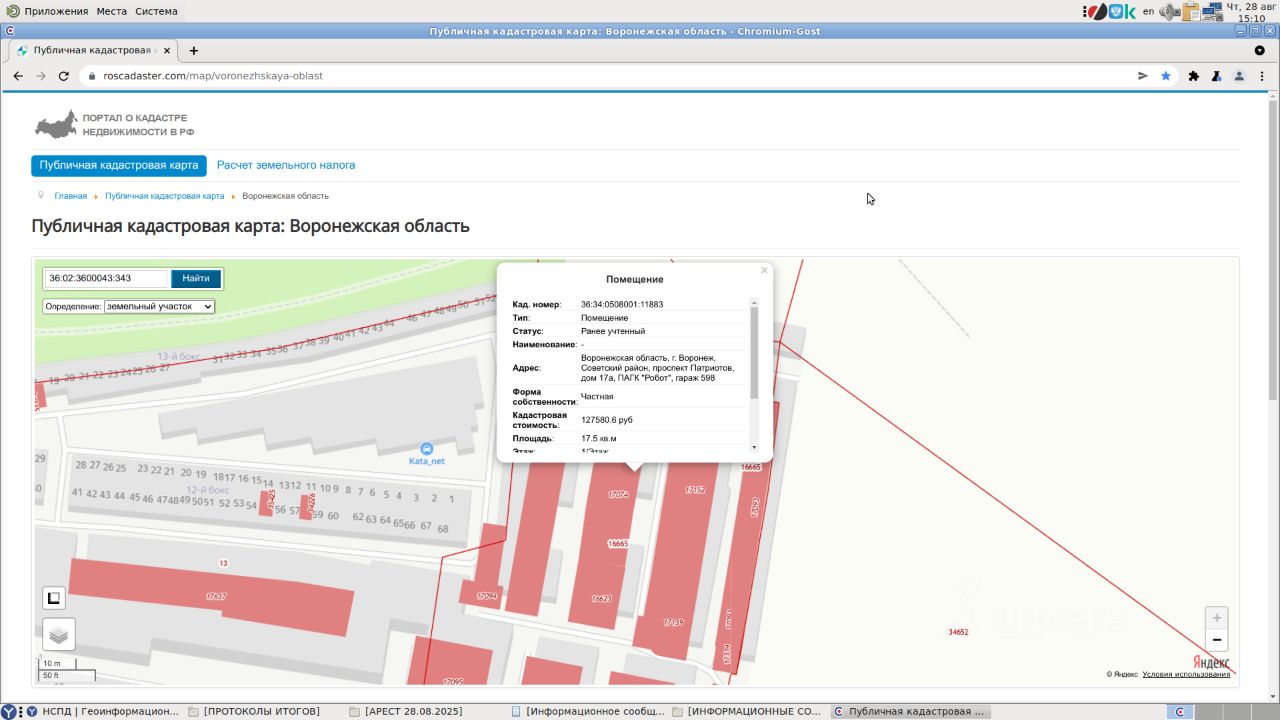Image resolution: width=1280 pixels, height=720 pixels.
Task: Reload the page in the browser
Action: (64, 76)
